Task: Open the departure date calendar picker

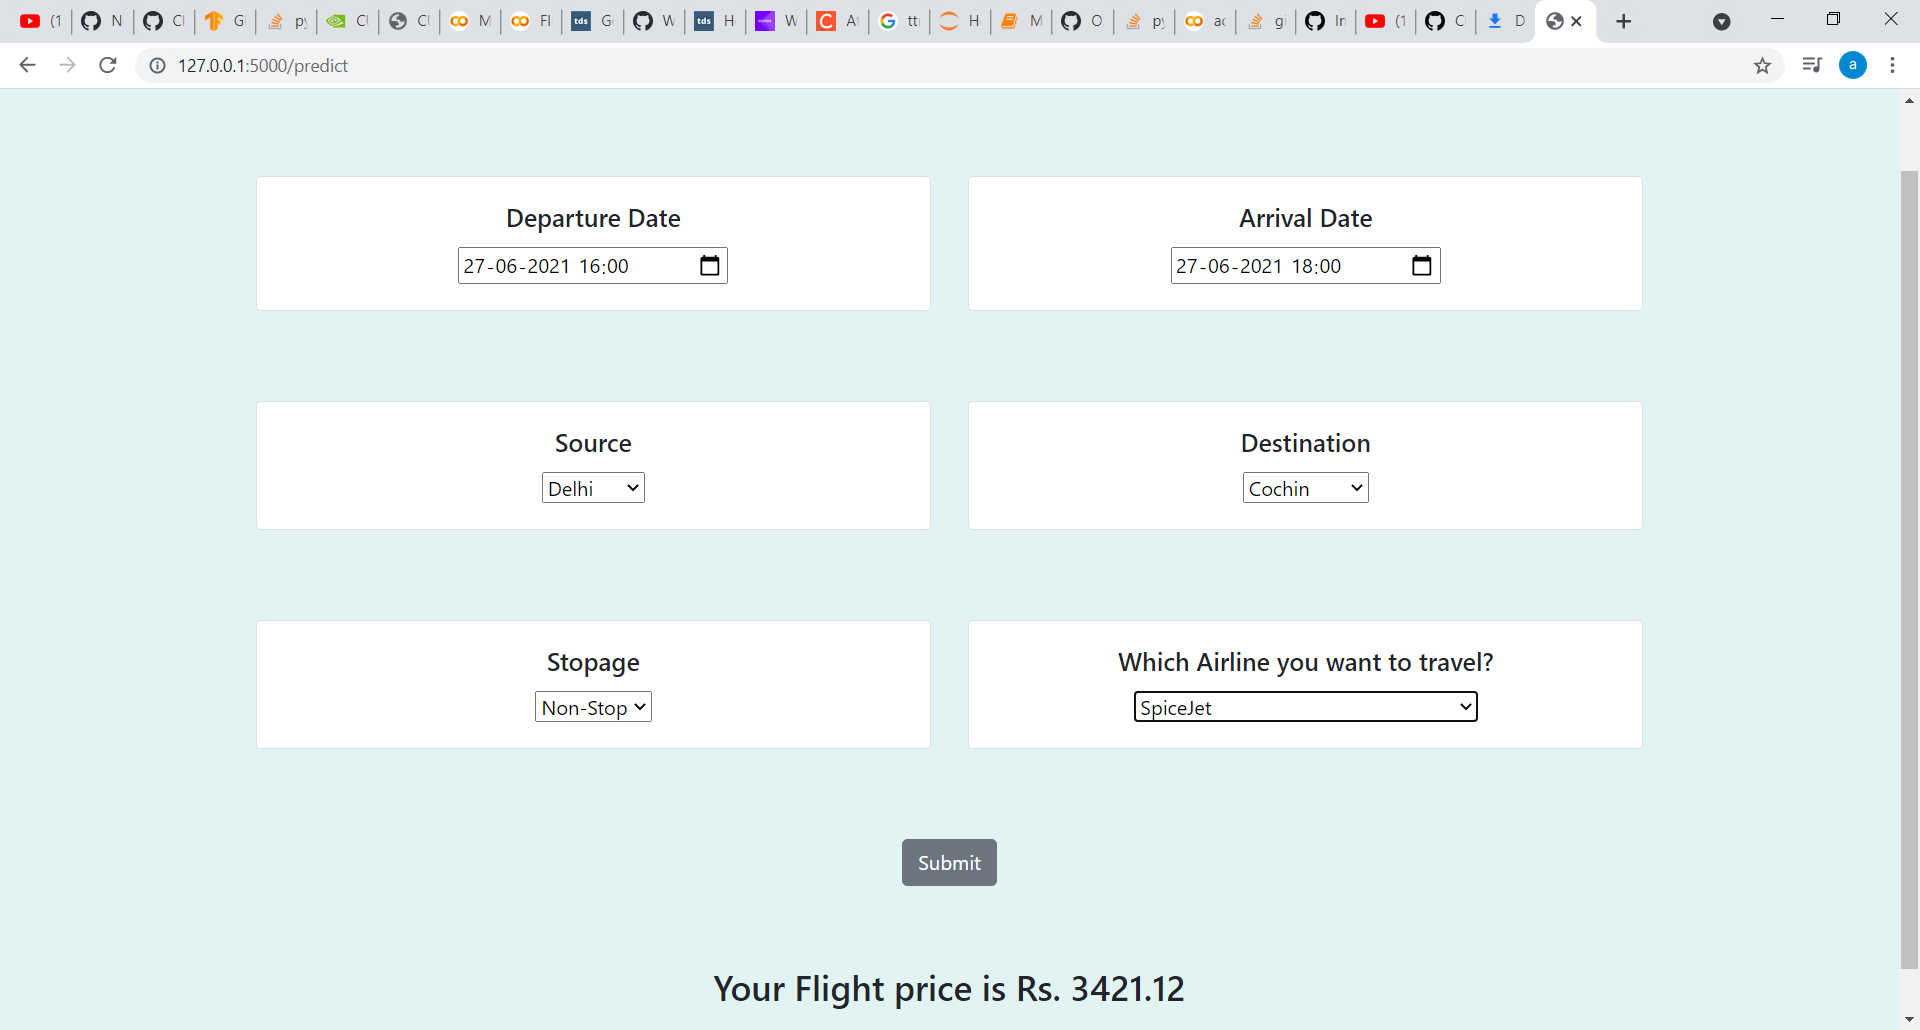Action: click(x=709, y=265)
